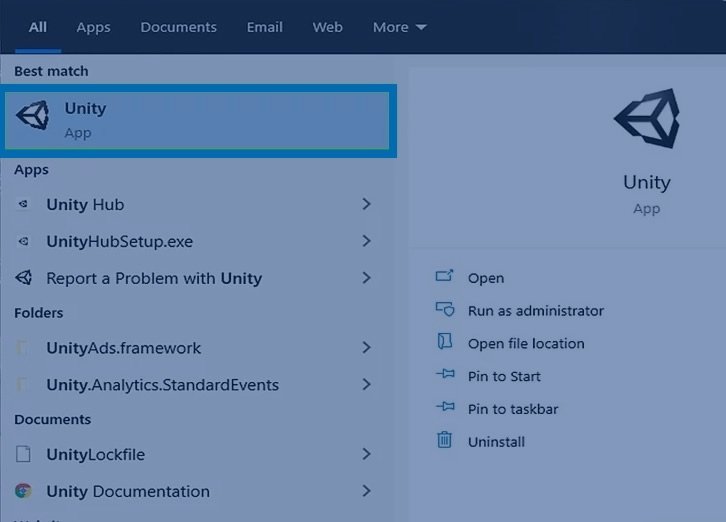726x522 pixels.
Task: Switch to the Documents search tab
Action: tap(178, 27)
